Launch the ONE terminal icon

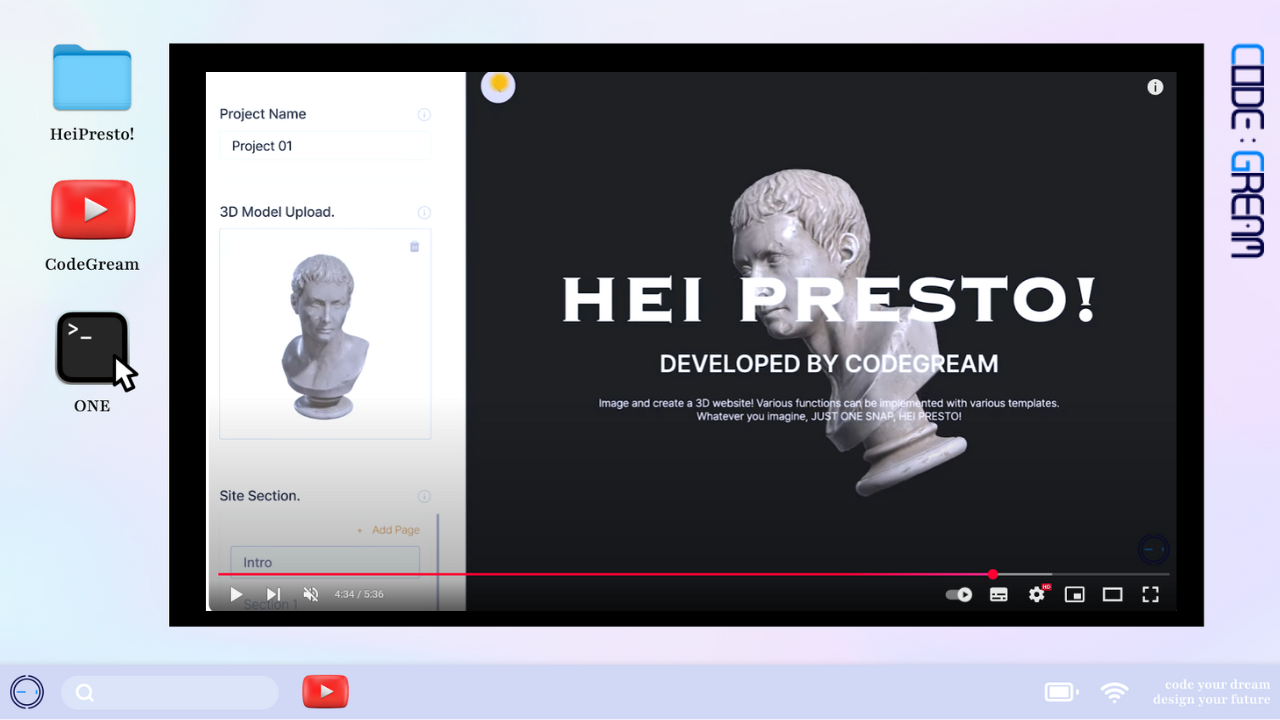pyautogui.click(x=92, y=348)
